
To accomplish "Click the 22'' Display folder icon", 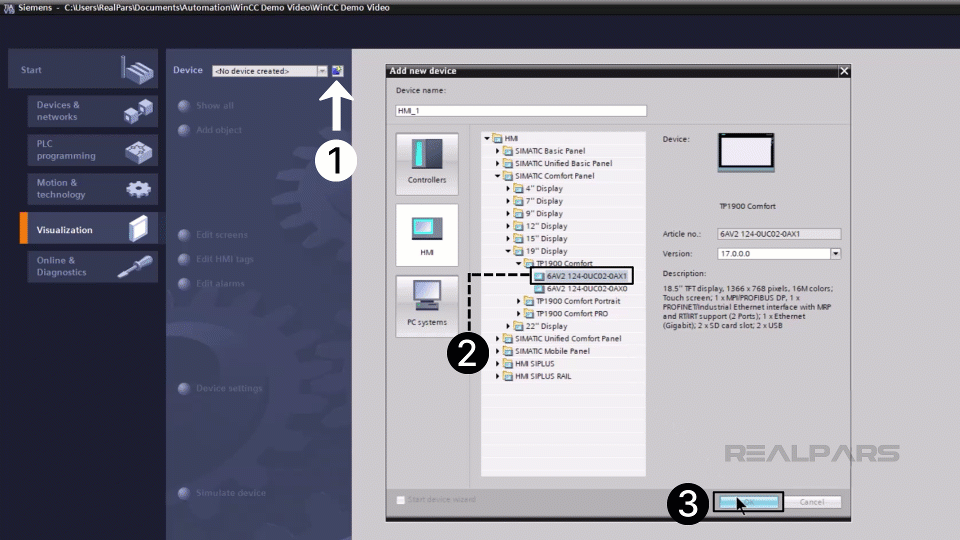I will pos(518,326).
